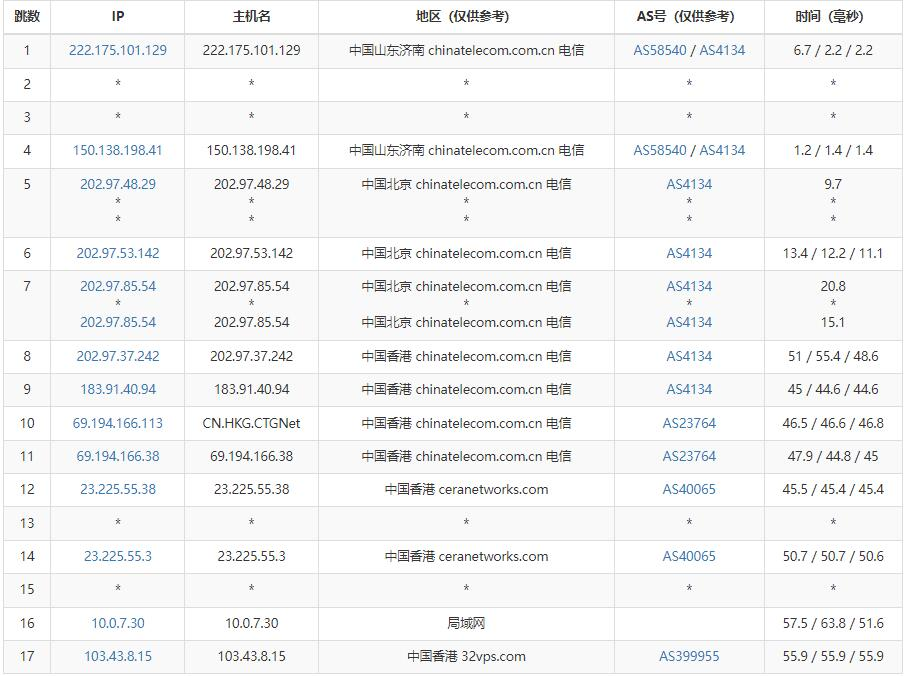Click the 主机名 column header
The width and height of the screenshot is (905, 676).
click(251, 16)
